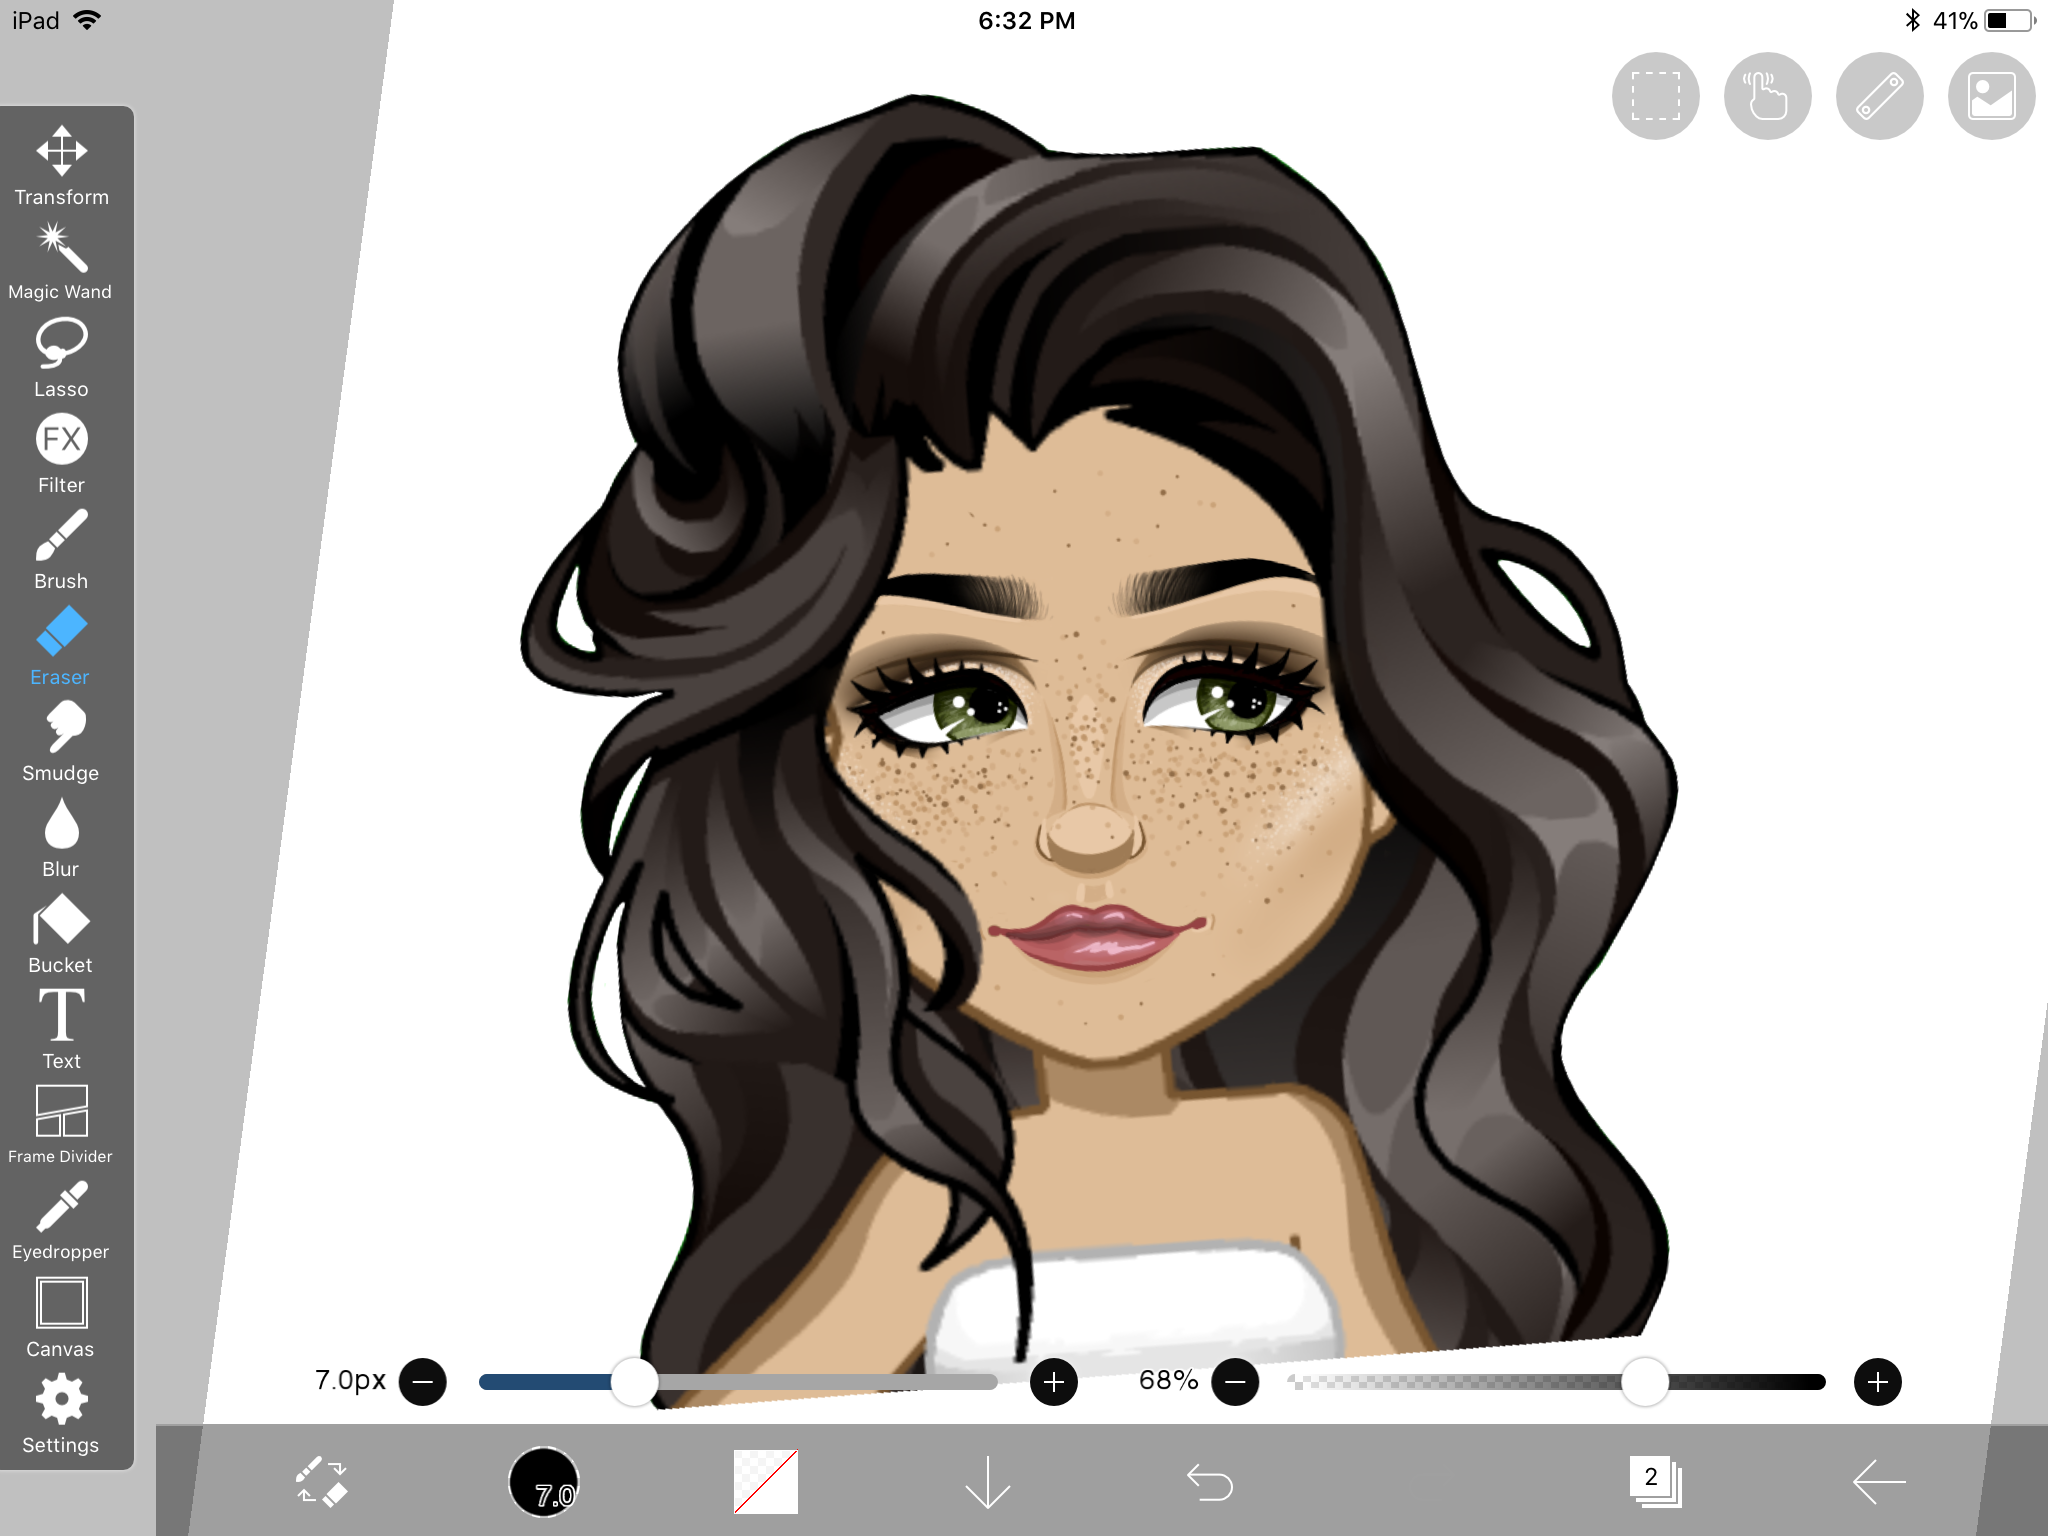Tap the Wi-Fi status icon
The image size is (2048, 1536).
(88, 20)
